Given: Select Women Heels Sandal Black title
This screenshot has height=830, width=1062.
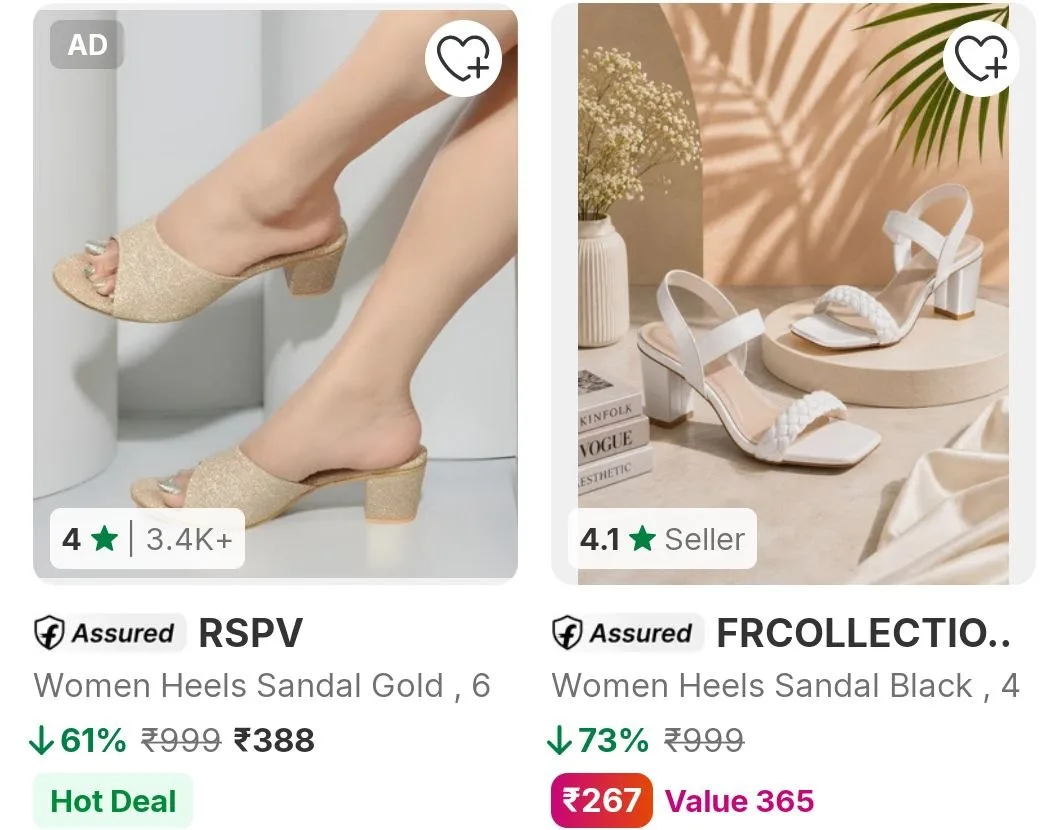Looking at the screenshot, I should point(786,686).
